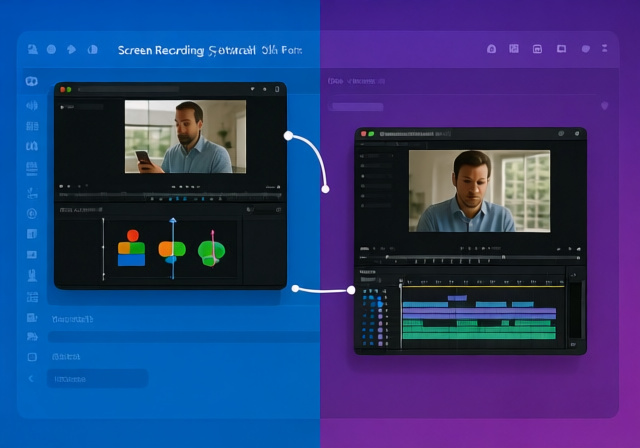Click the right window's large video preview
This screenshot has height=448, width=640.
pyautogui.click(x=480, y=191)
